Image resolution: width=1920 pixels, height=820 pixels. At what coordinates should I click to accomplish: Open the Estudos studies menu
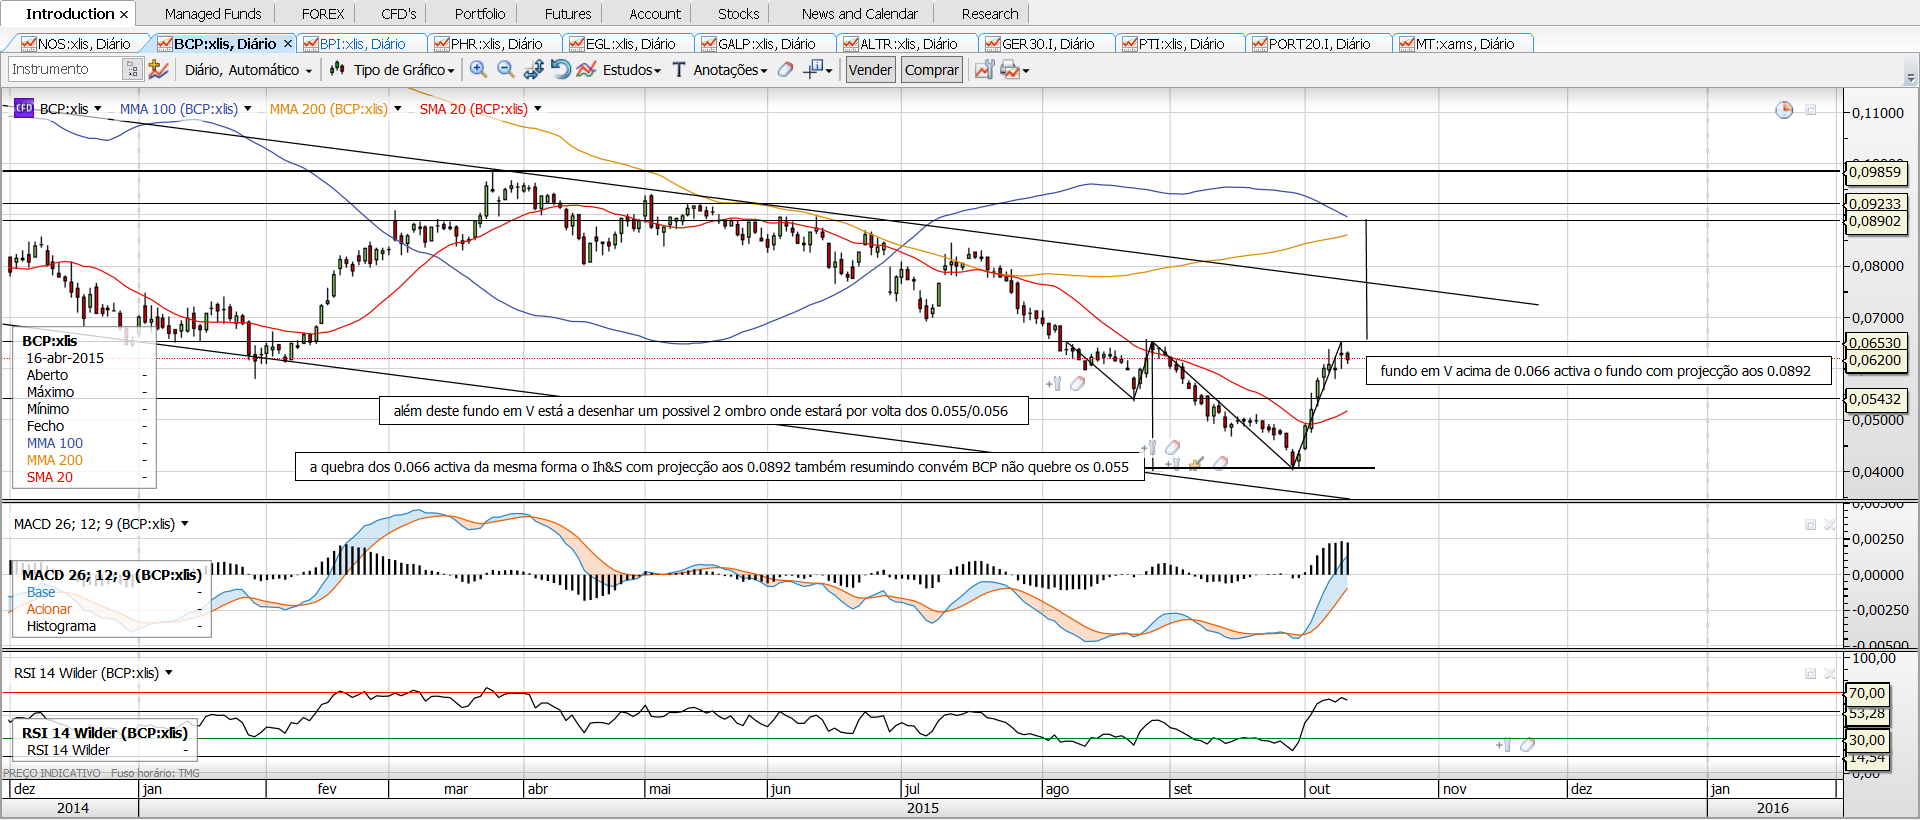pos(631,70)
